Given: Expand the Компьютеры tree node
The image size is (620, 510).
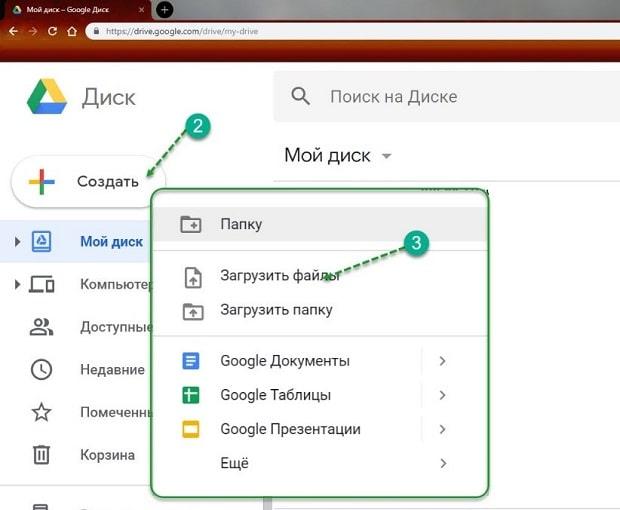Looking at the screenshot, I should [17, 284].
